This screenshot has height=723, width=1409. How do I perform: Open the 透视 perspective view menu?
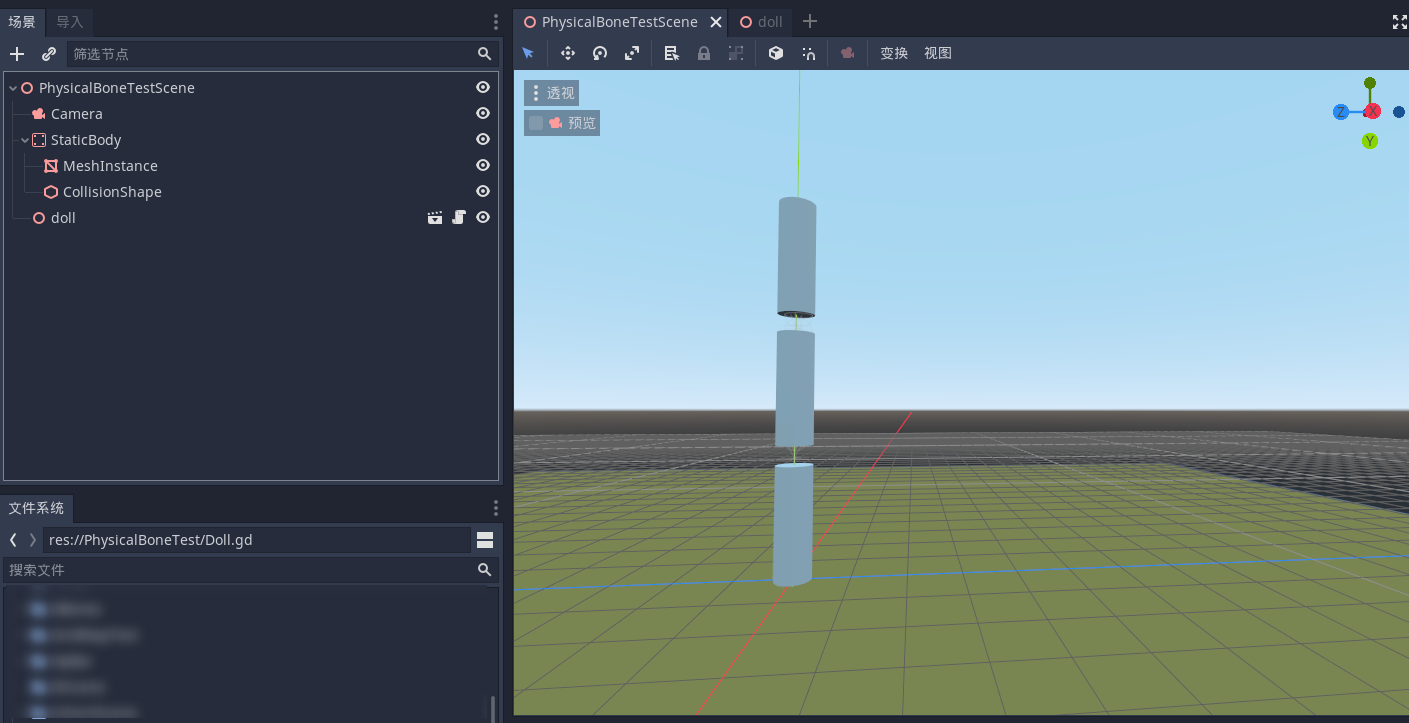coord(552,93)
